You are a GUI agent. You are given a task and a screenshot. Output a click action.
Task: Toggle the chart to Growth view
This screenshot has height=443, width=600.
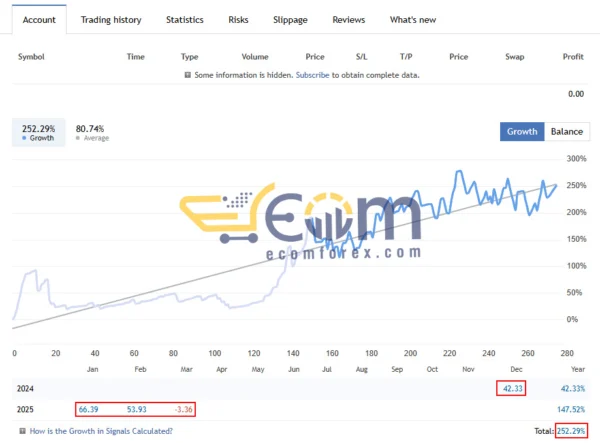[x=522, y=131]
